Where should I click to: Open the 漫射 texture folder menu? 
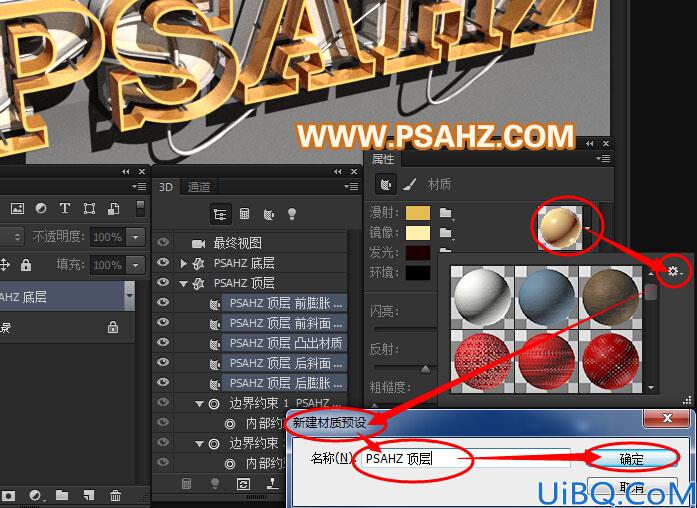pyautogui.click(x=446, y=213)
